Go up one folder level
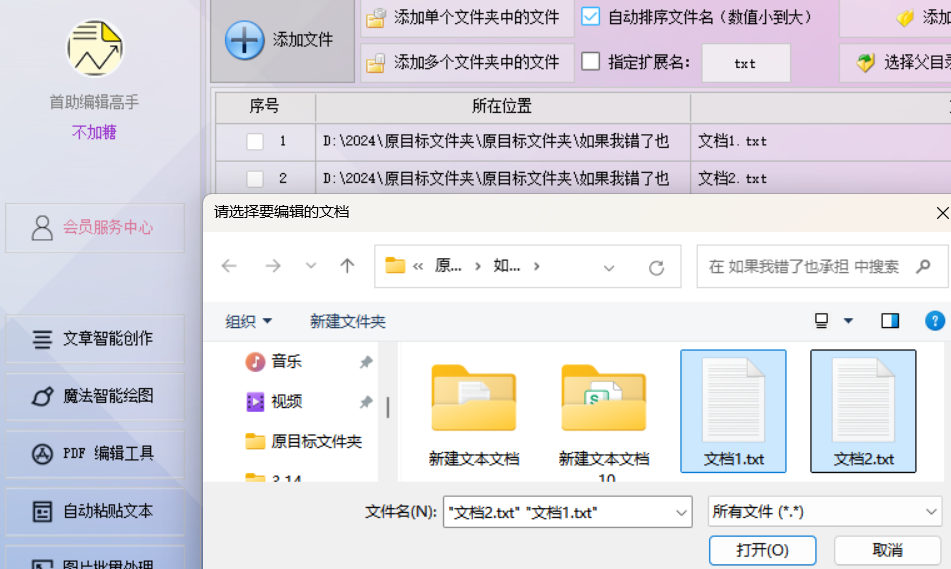The width and height of the screenshot is (951, 569). pos(347,266)
